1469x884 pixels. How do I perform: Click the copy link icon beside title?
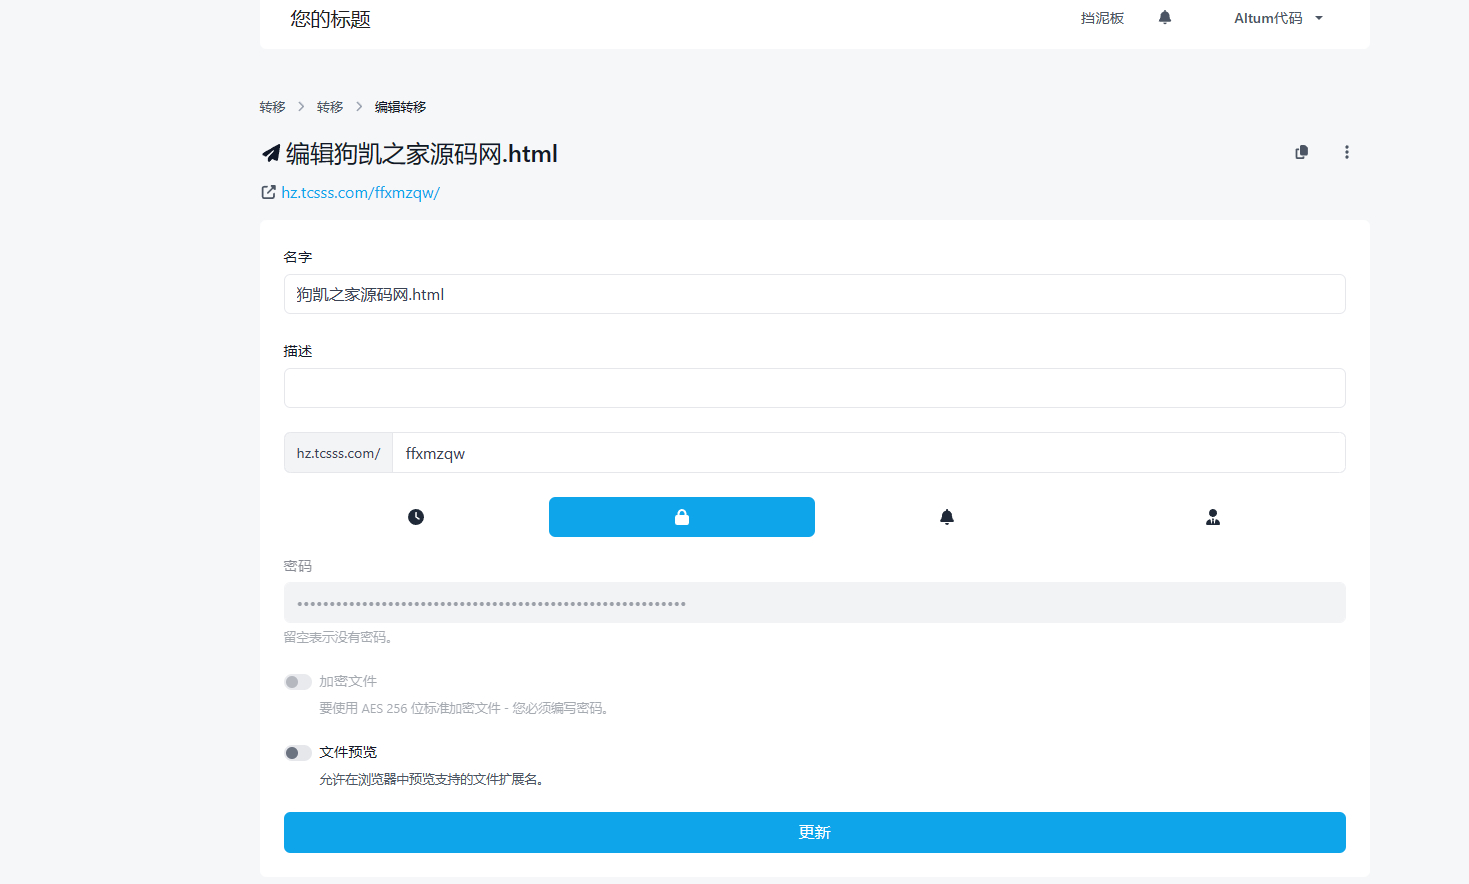point(1301,152)
